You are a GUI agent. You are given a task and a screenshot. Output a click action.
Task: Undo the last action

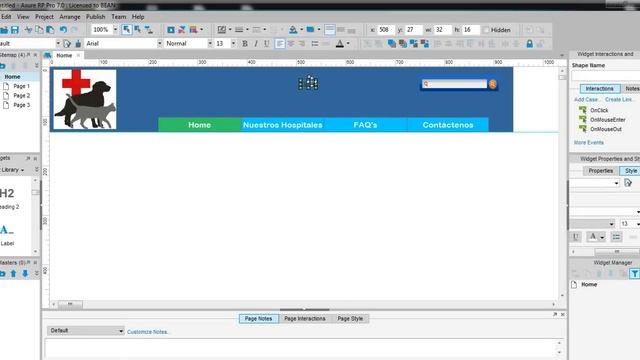pyautogui.click(x=63, y=30)
